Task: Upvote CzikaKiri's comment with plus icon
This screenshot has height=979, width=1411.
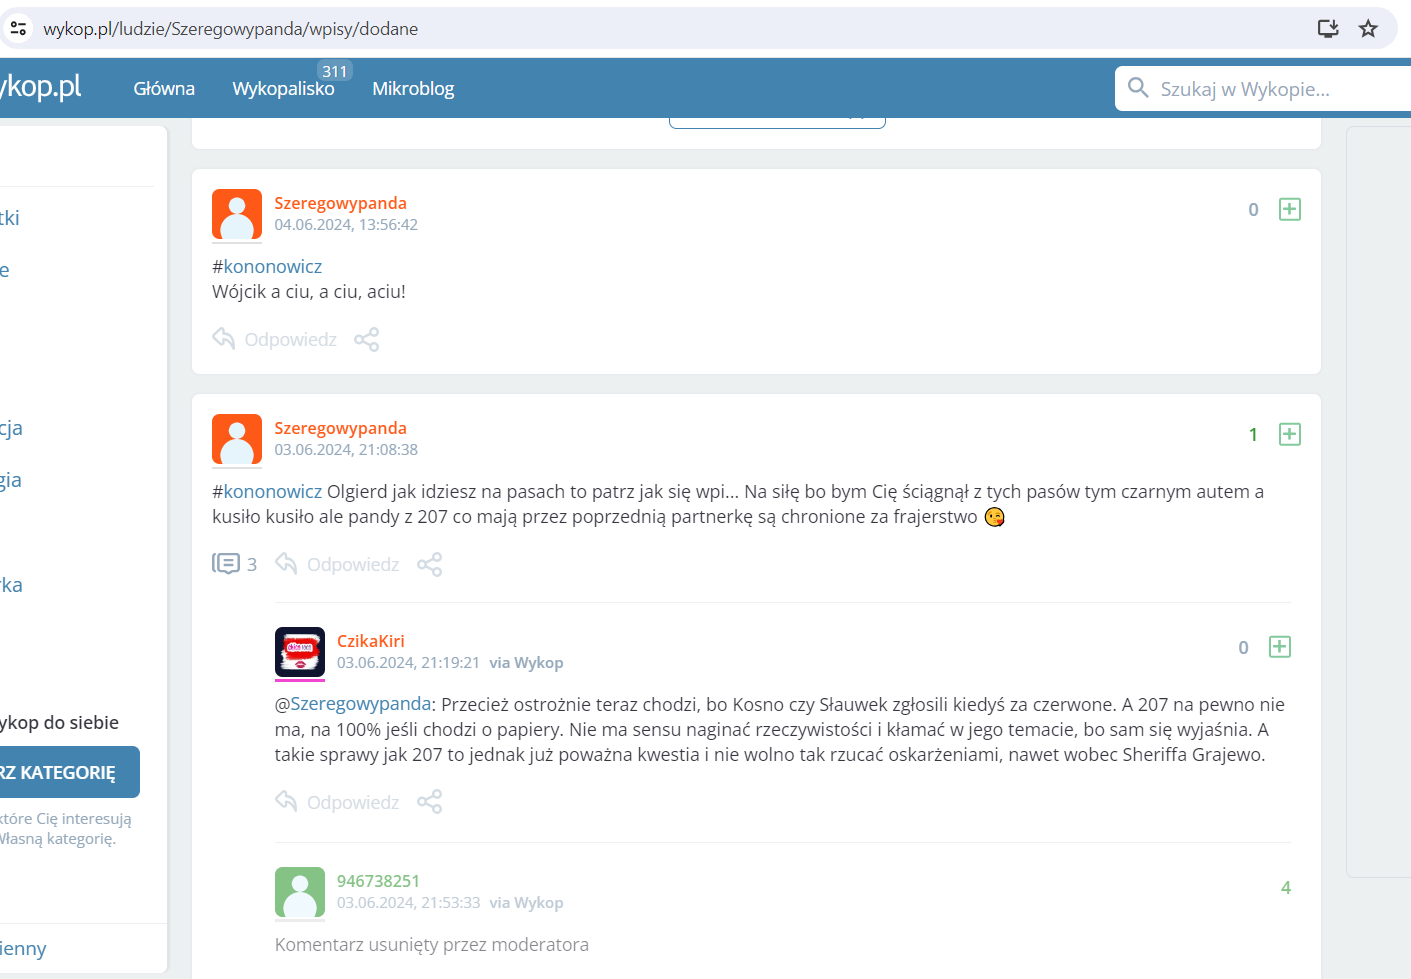Action: [1280, 647]
